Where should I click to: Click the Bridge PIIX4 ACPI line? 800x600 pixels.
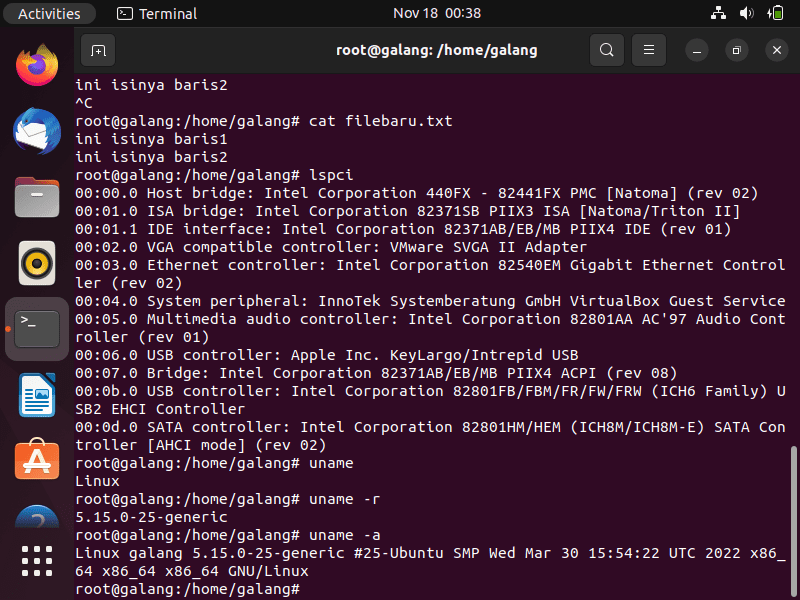tap(376, 373)
